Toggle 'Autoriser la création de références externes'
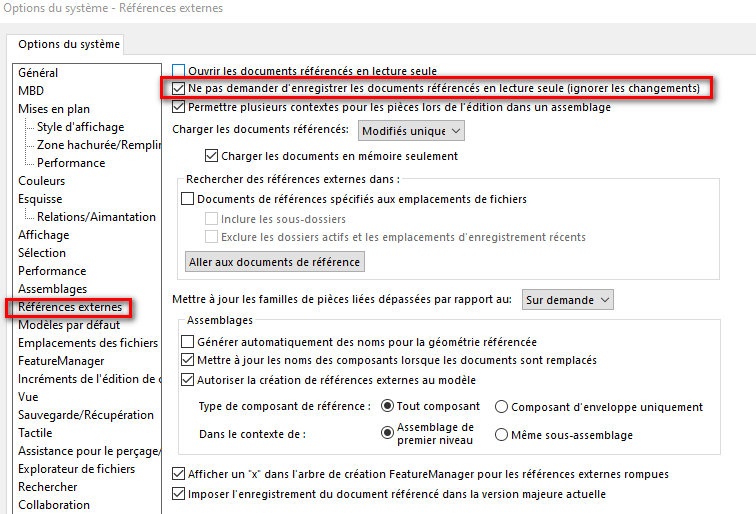The image size is (756, 514). point(187,379)
